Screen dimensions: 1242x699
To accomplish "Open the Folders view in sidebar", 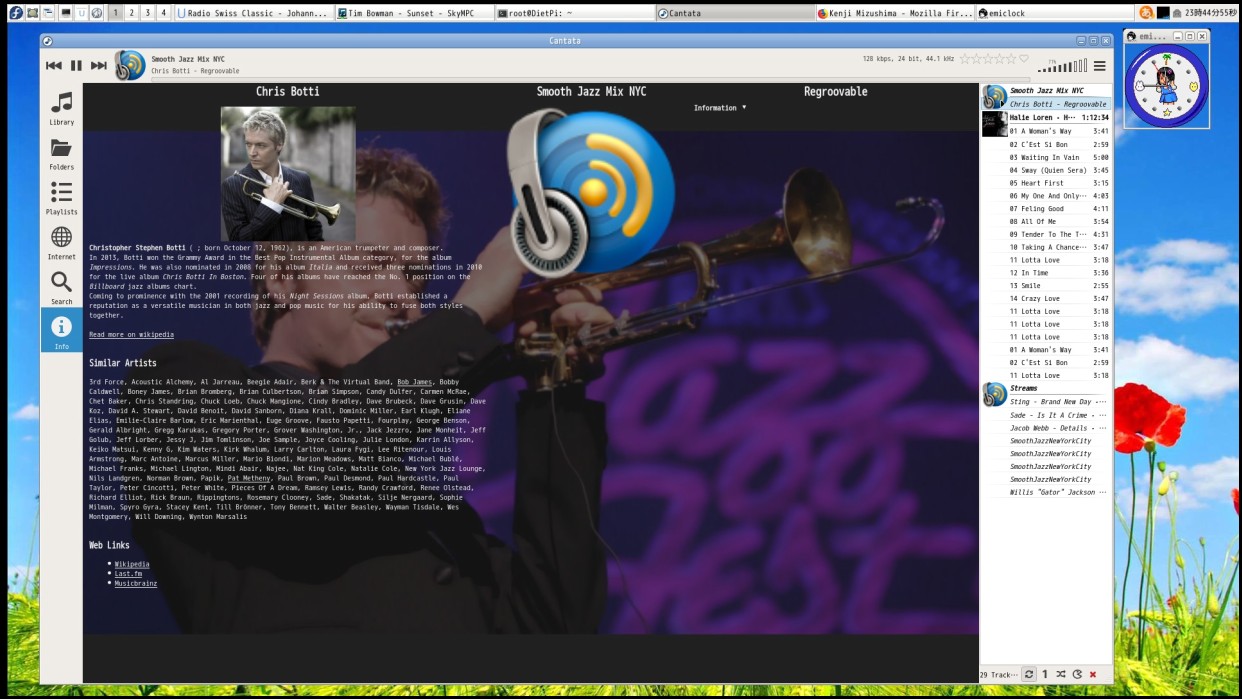I will tap(61, 152).
